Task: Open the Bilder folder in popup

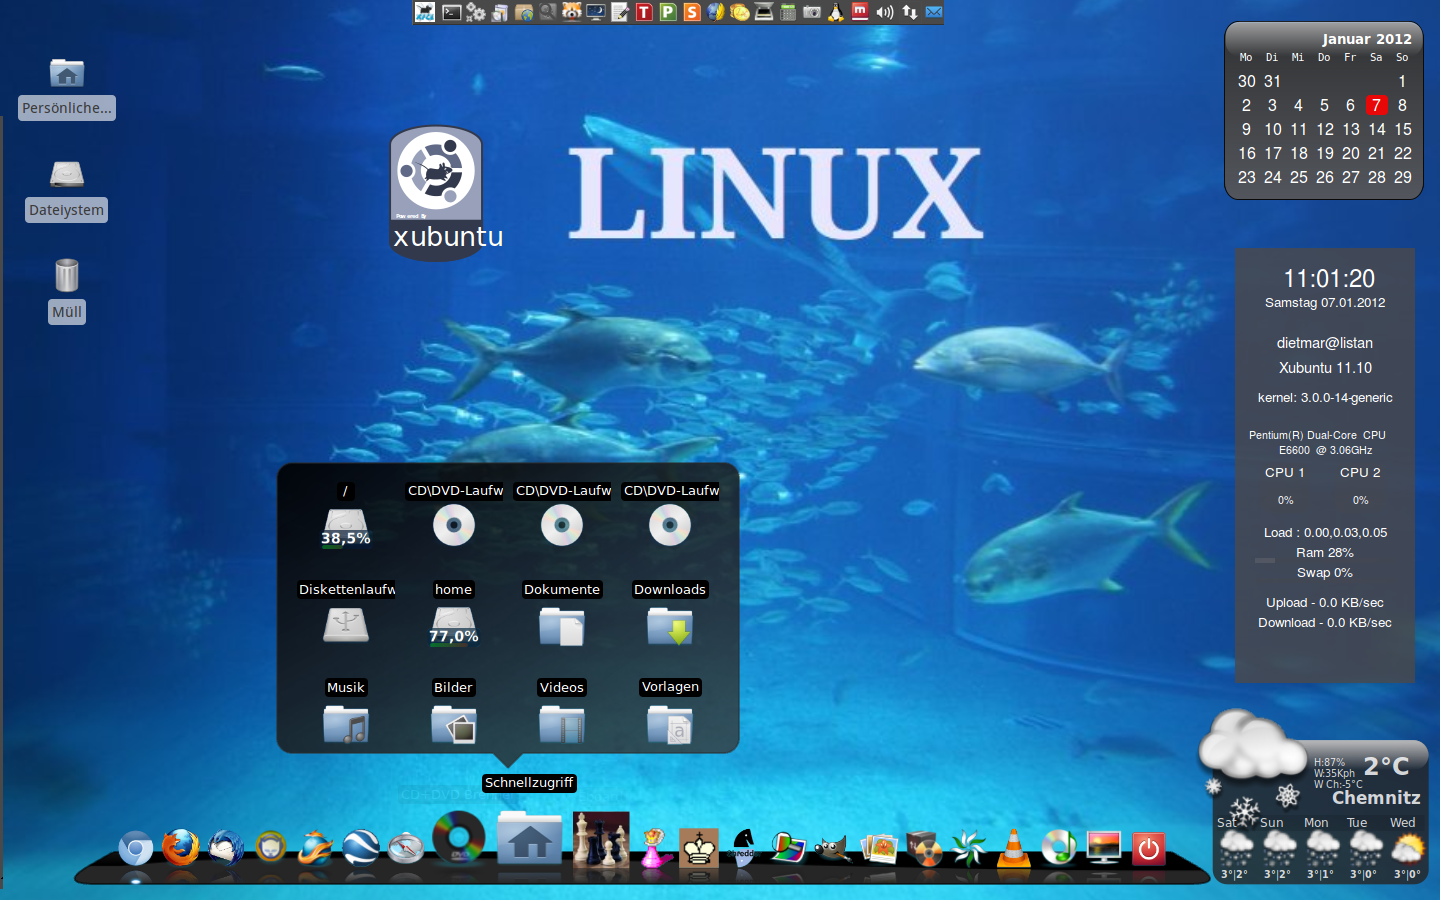Action: [x=453, y=724]
